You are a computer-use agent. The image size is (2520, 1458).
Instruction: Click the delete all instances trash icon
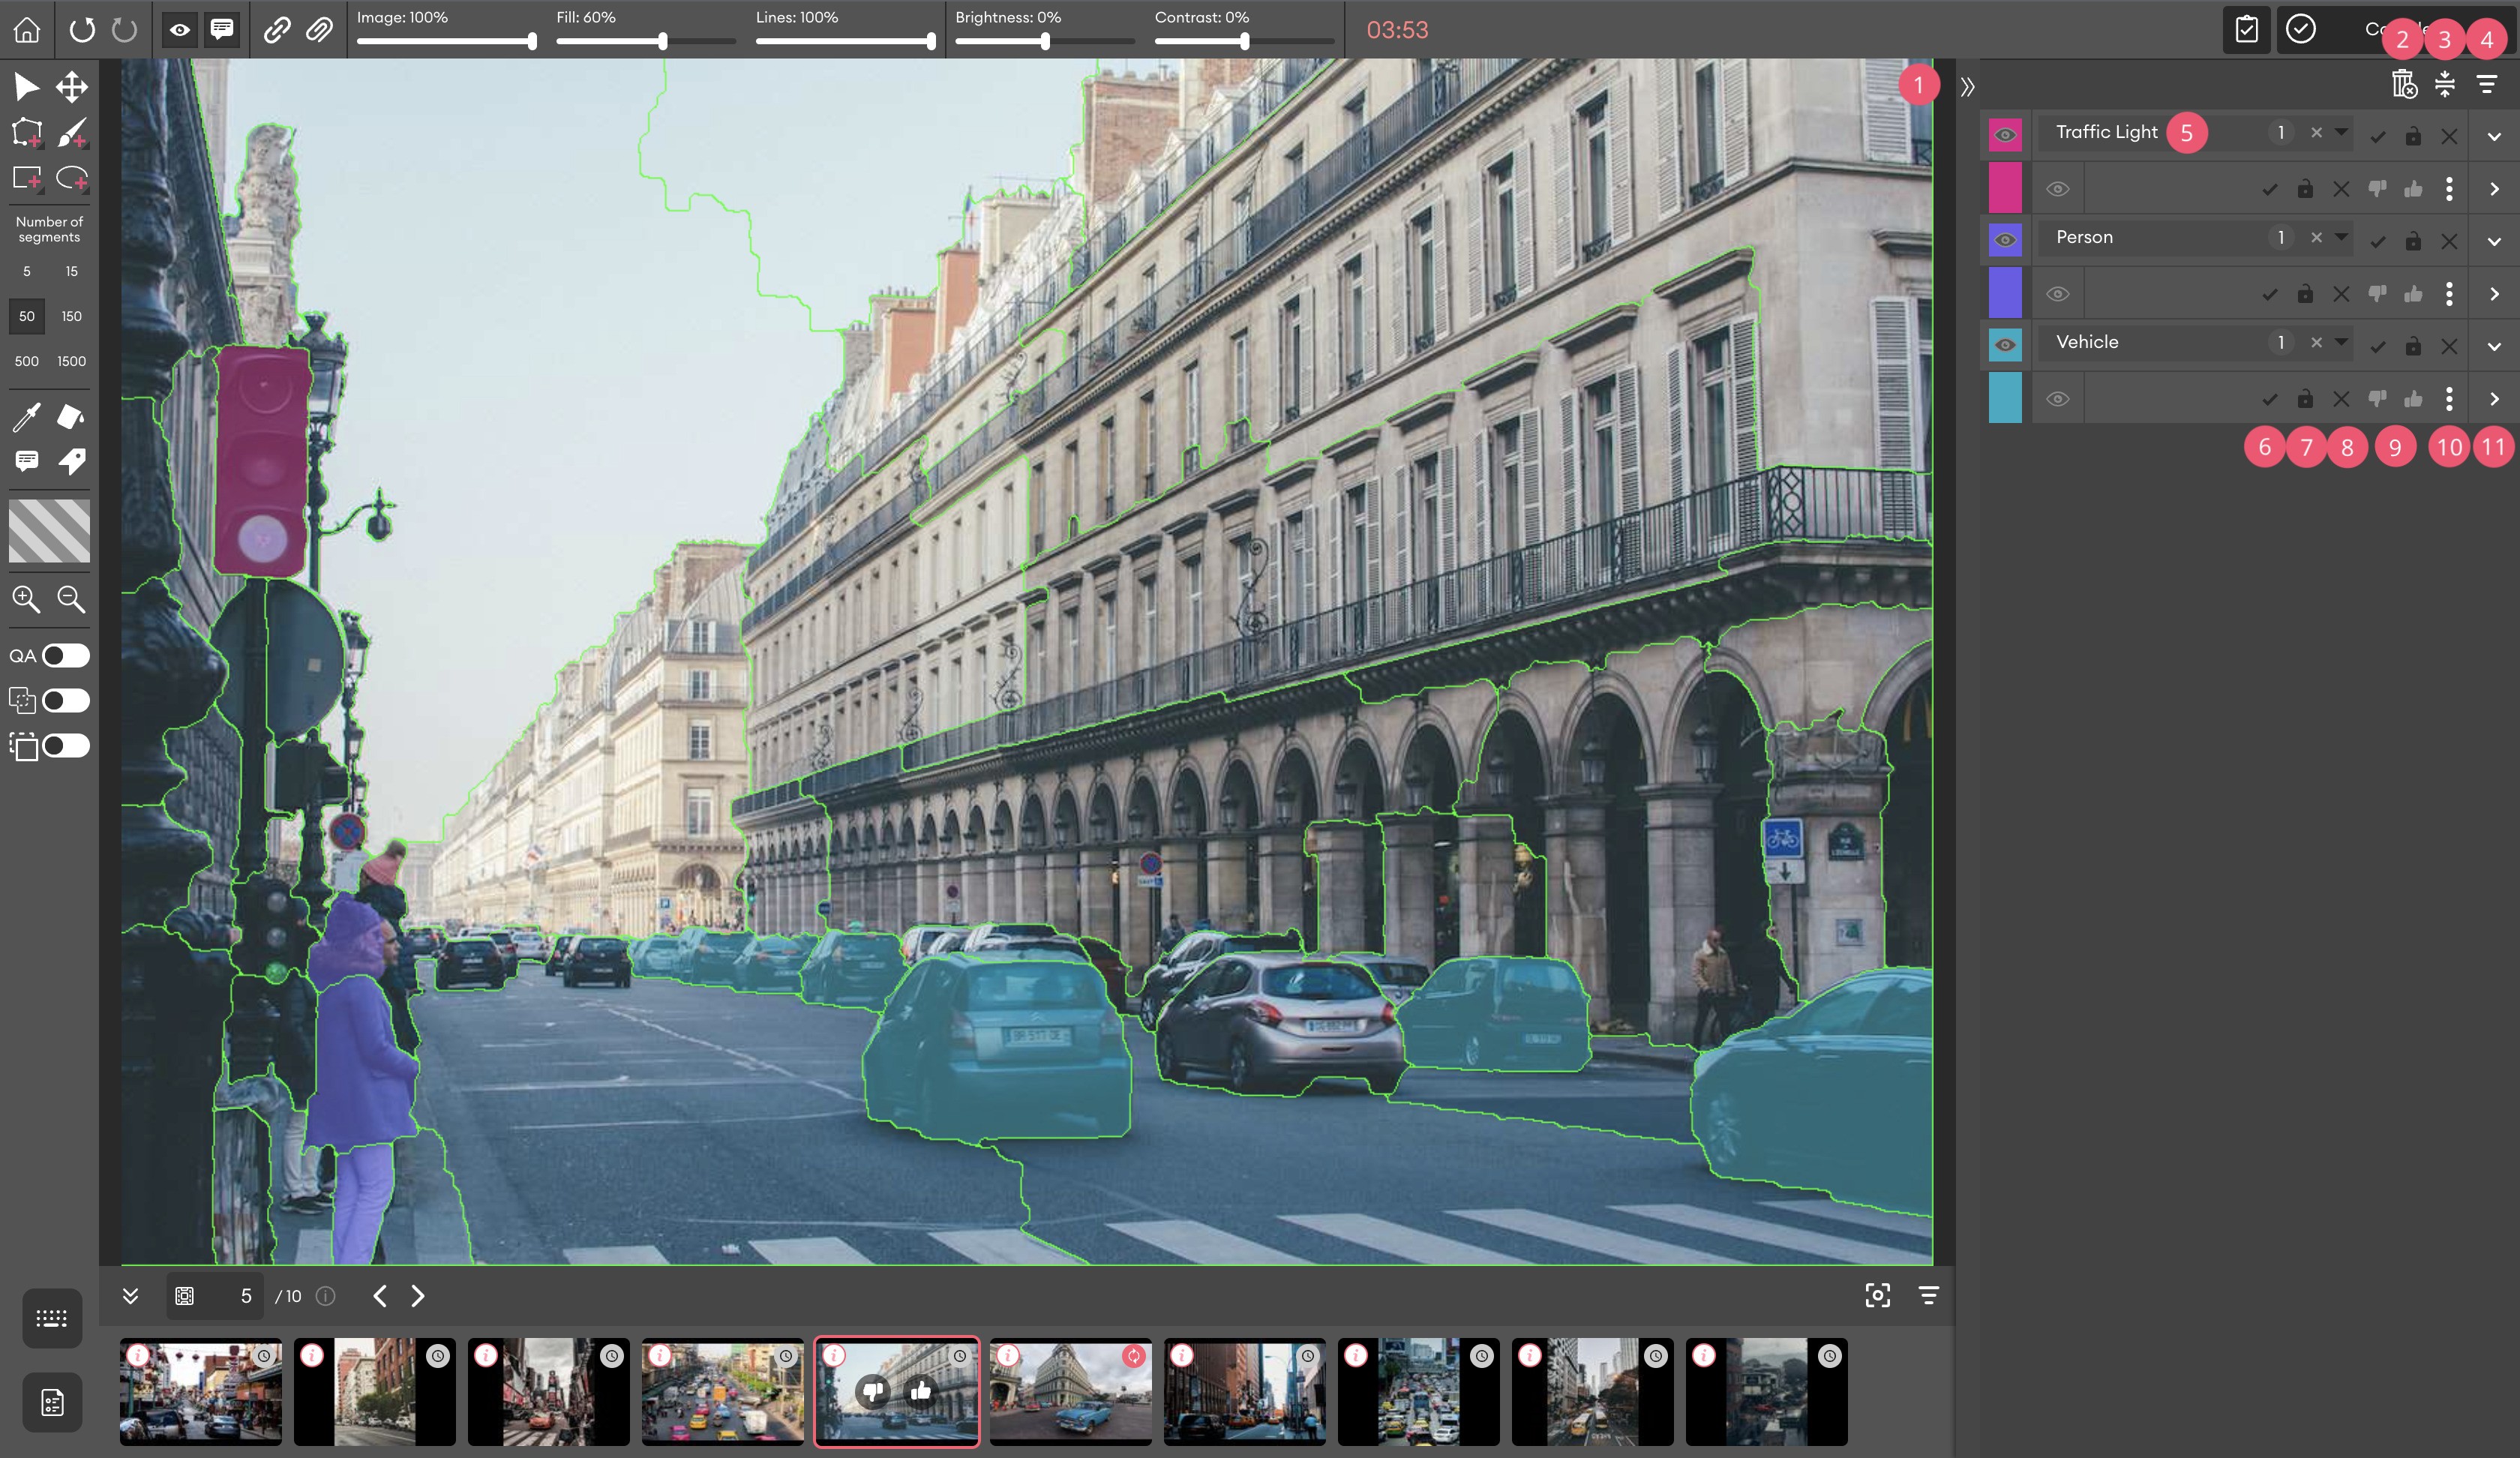point(2404,84)
